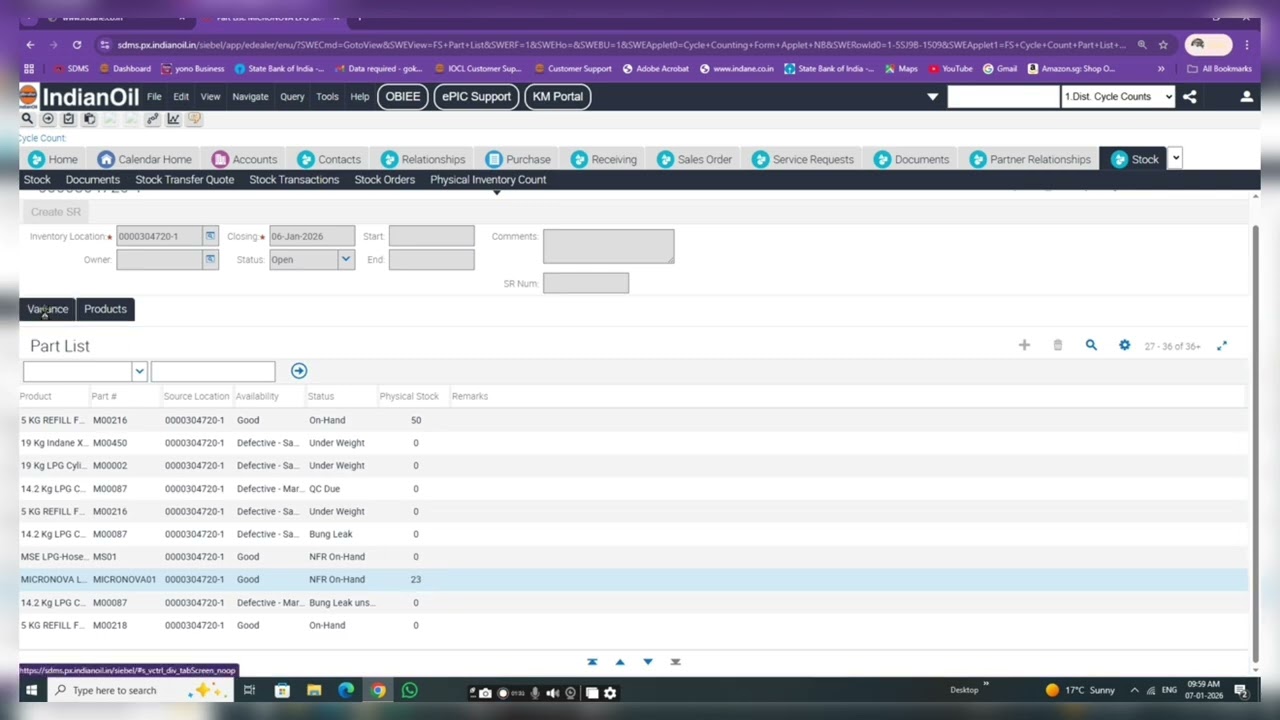Click the KM Portal button

[558, 97]
